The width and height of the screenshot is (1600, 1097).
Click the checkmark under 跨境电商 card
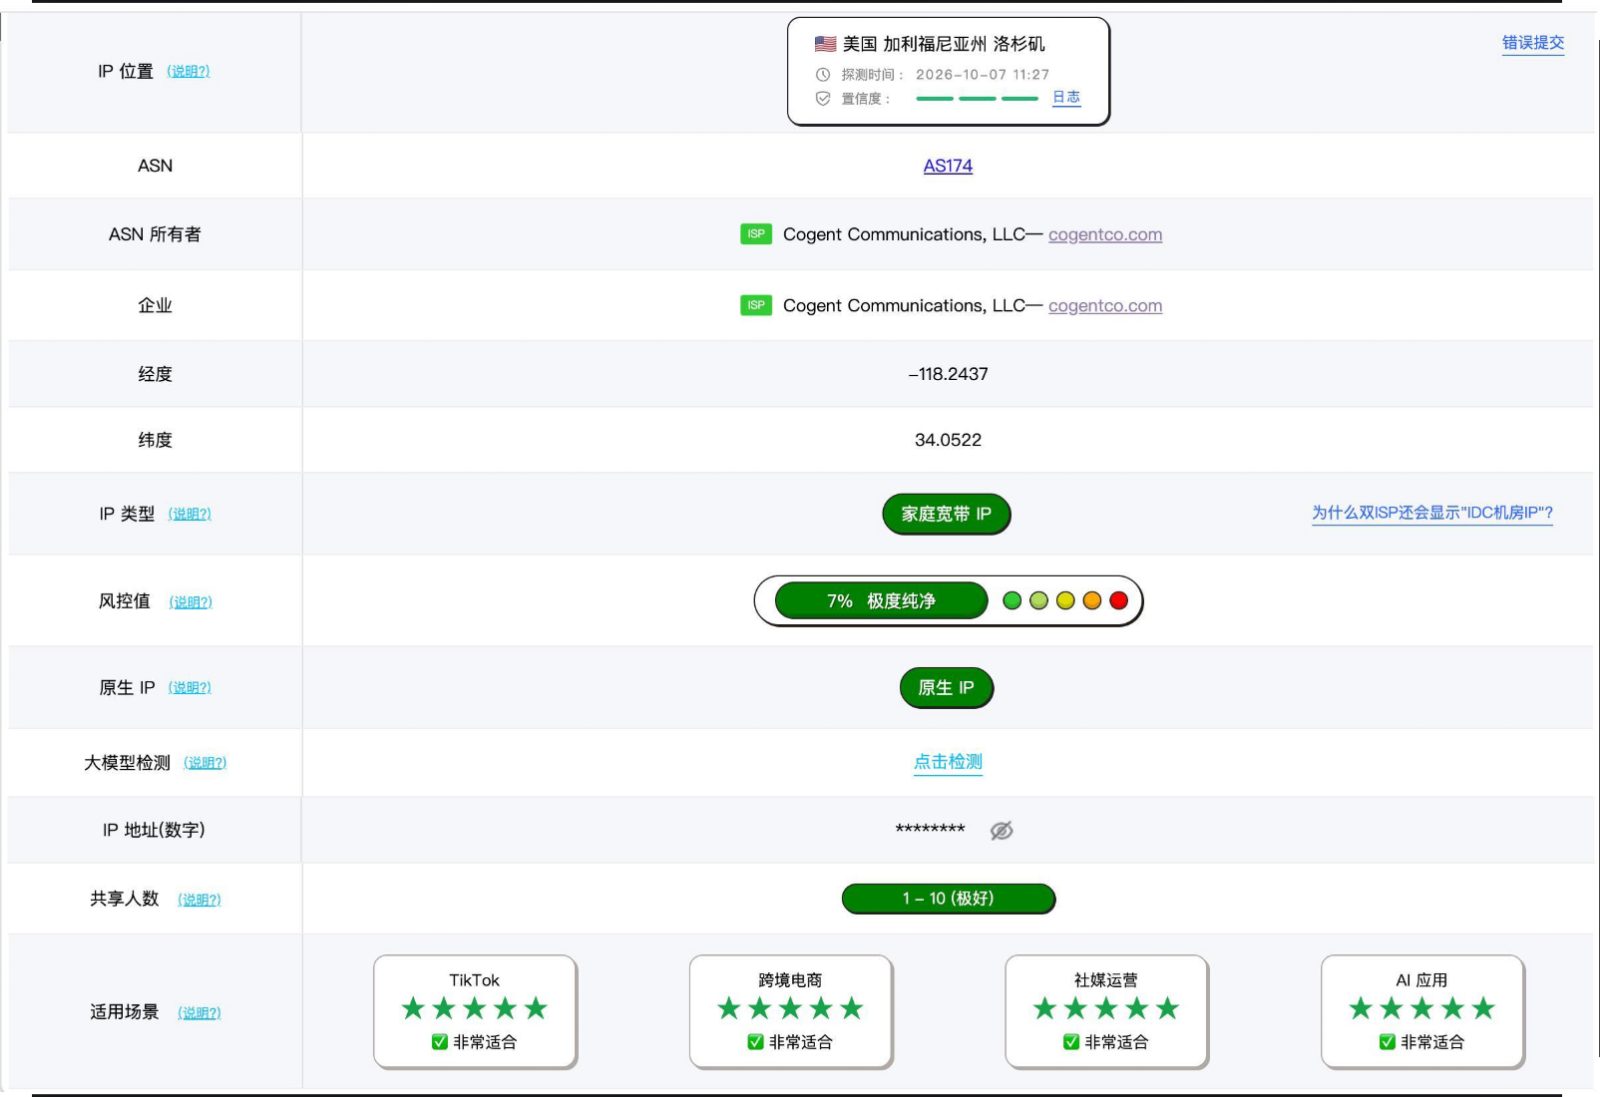click(755, 1042)
